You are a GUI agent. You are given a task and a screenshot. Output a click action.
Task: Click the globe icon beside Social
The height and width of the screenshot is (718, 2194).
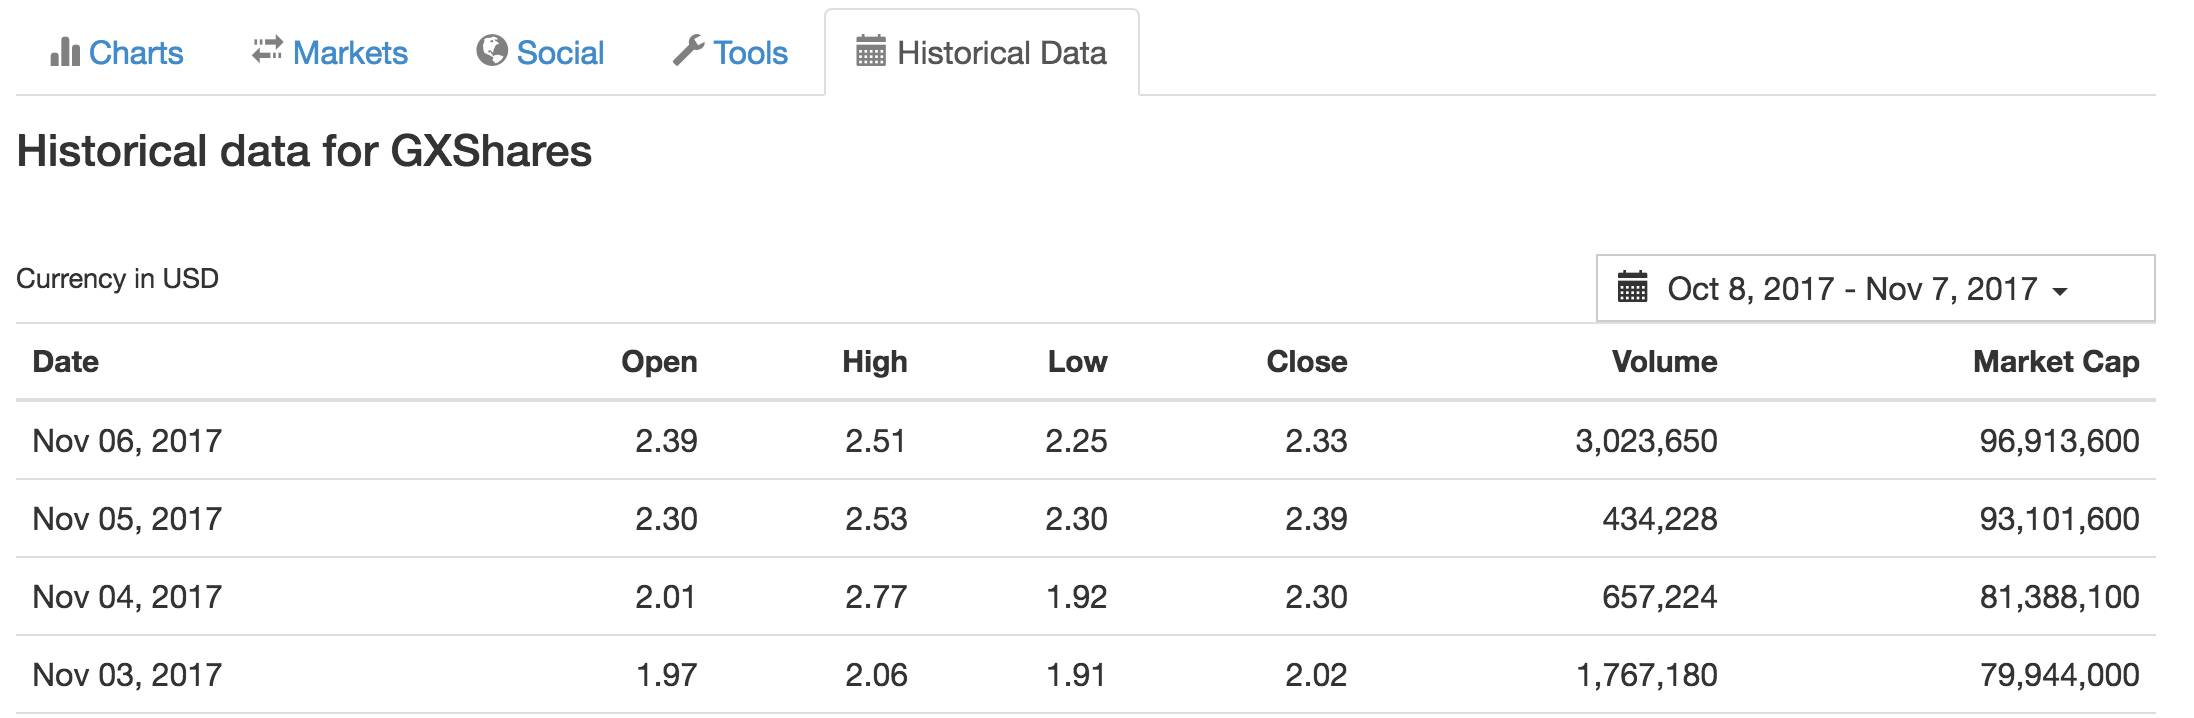pyautogui.click(x=491, y=50)
